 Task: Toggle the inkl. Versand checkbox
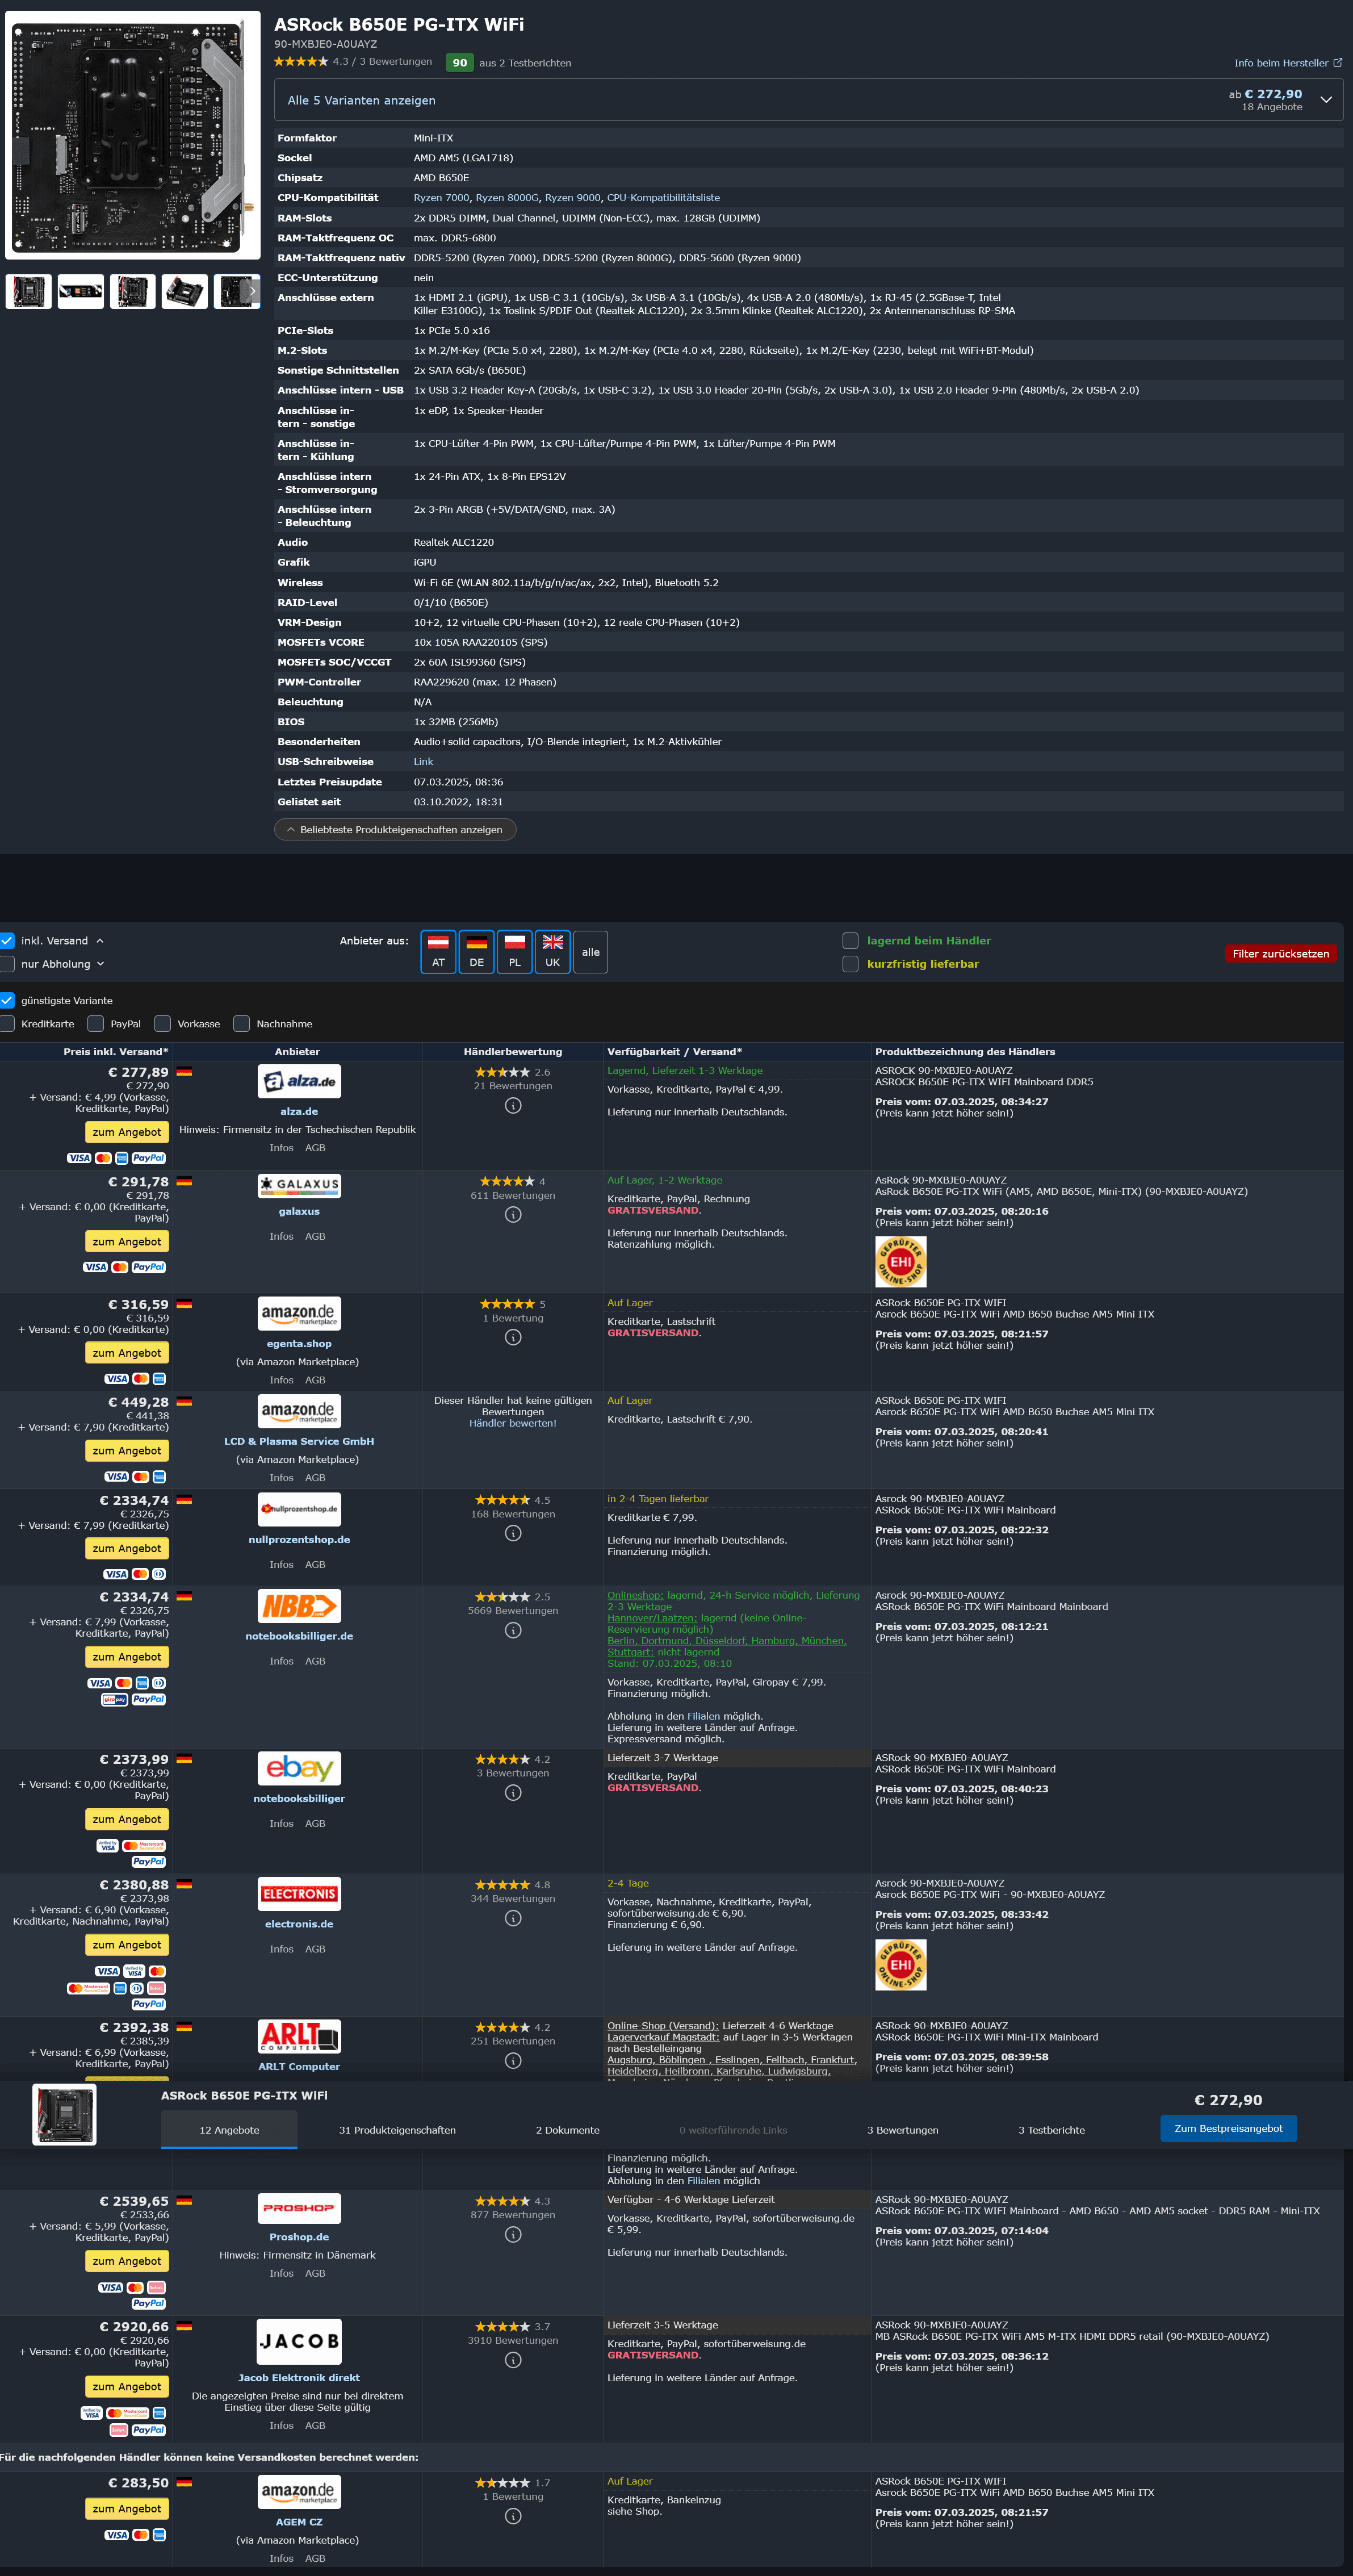7,941
